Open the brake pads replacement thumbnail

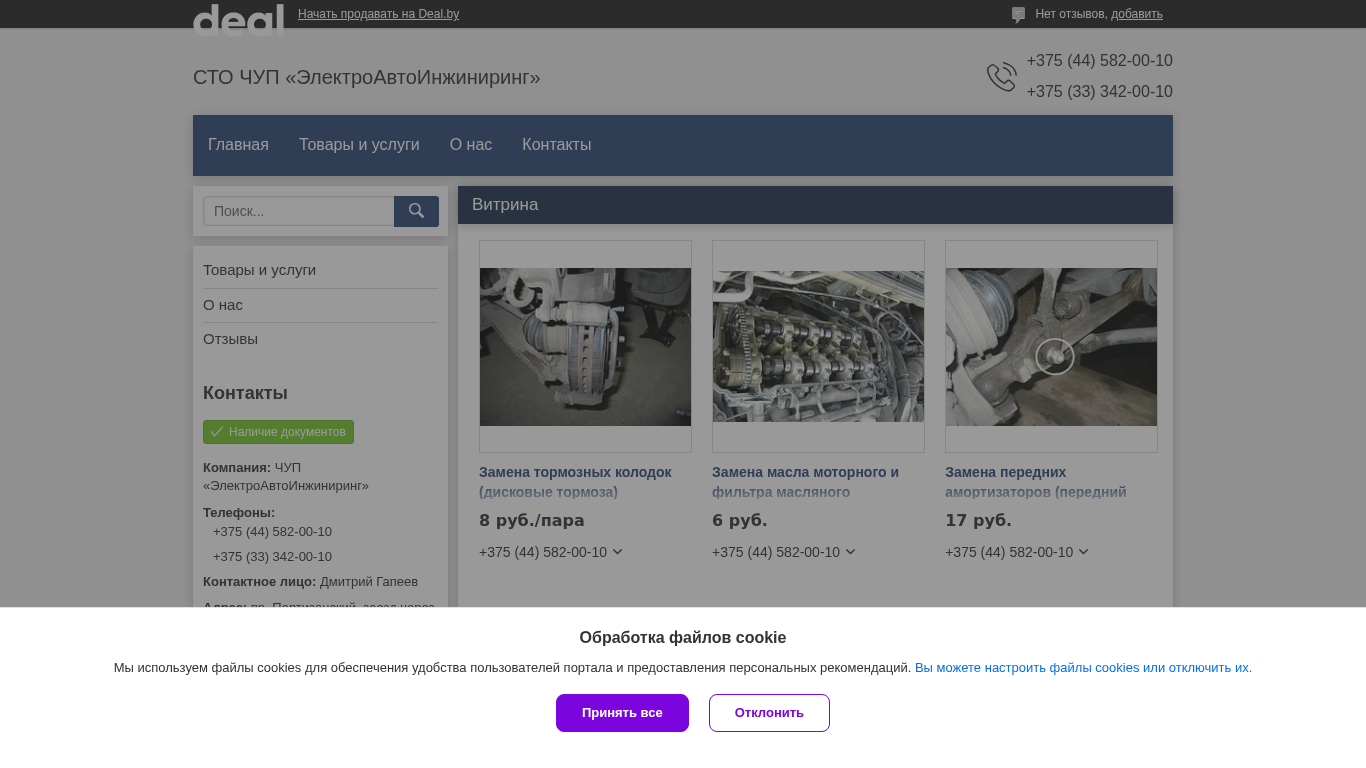coord(585,346)
